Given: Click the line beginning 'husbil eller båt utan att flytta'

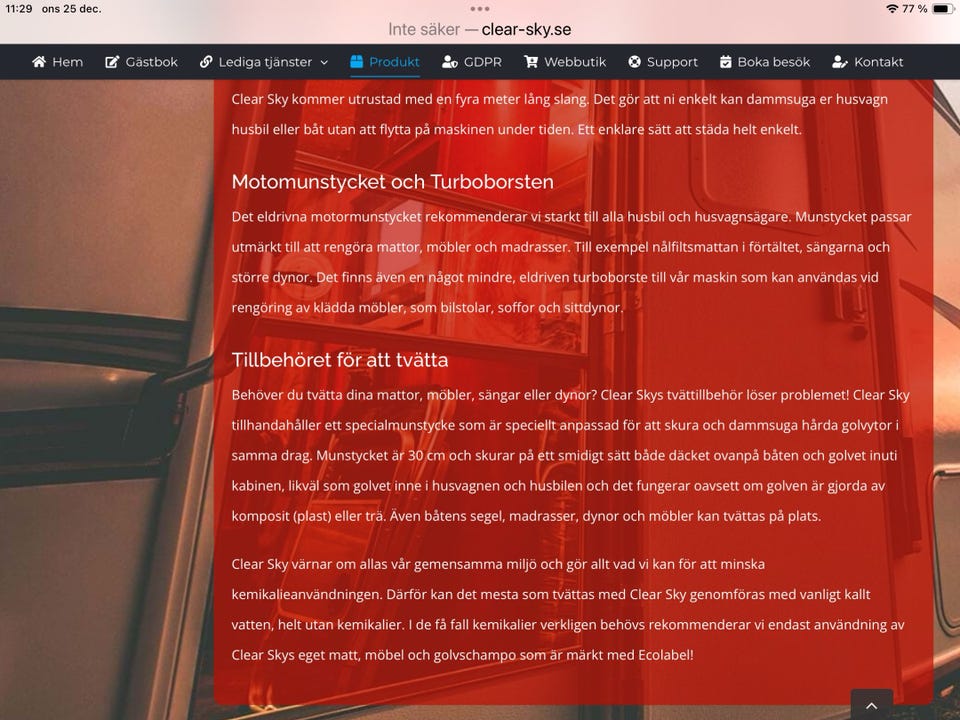Looking at the screenshot, I should [x=517, y=130].
